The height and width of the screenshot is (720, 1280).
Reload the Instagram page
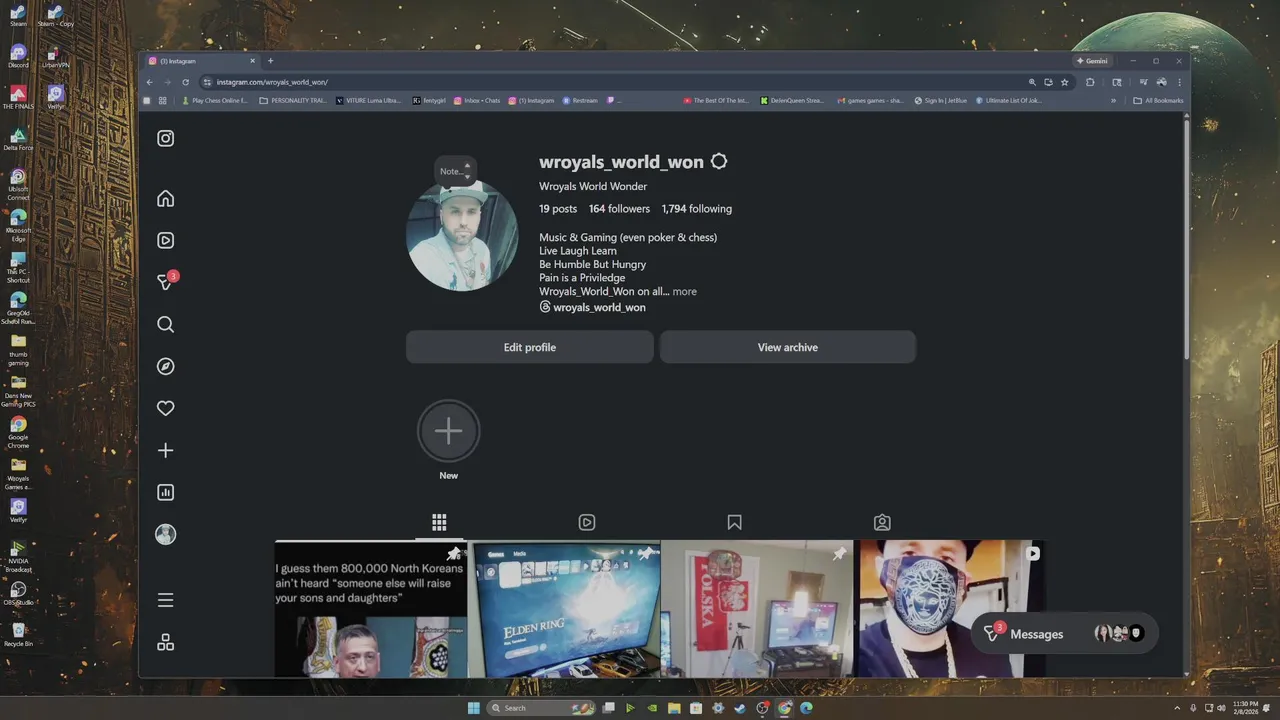click(186, 82)
